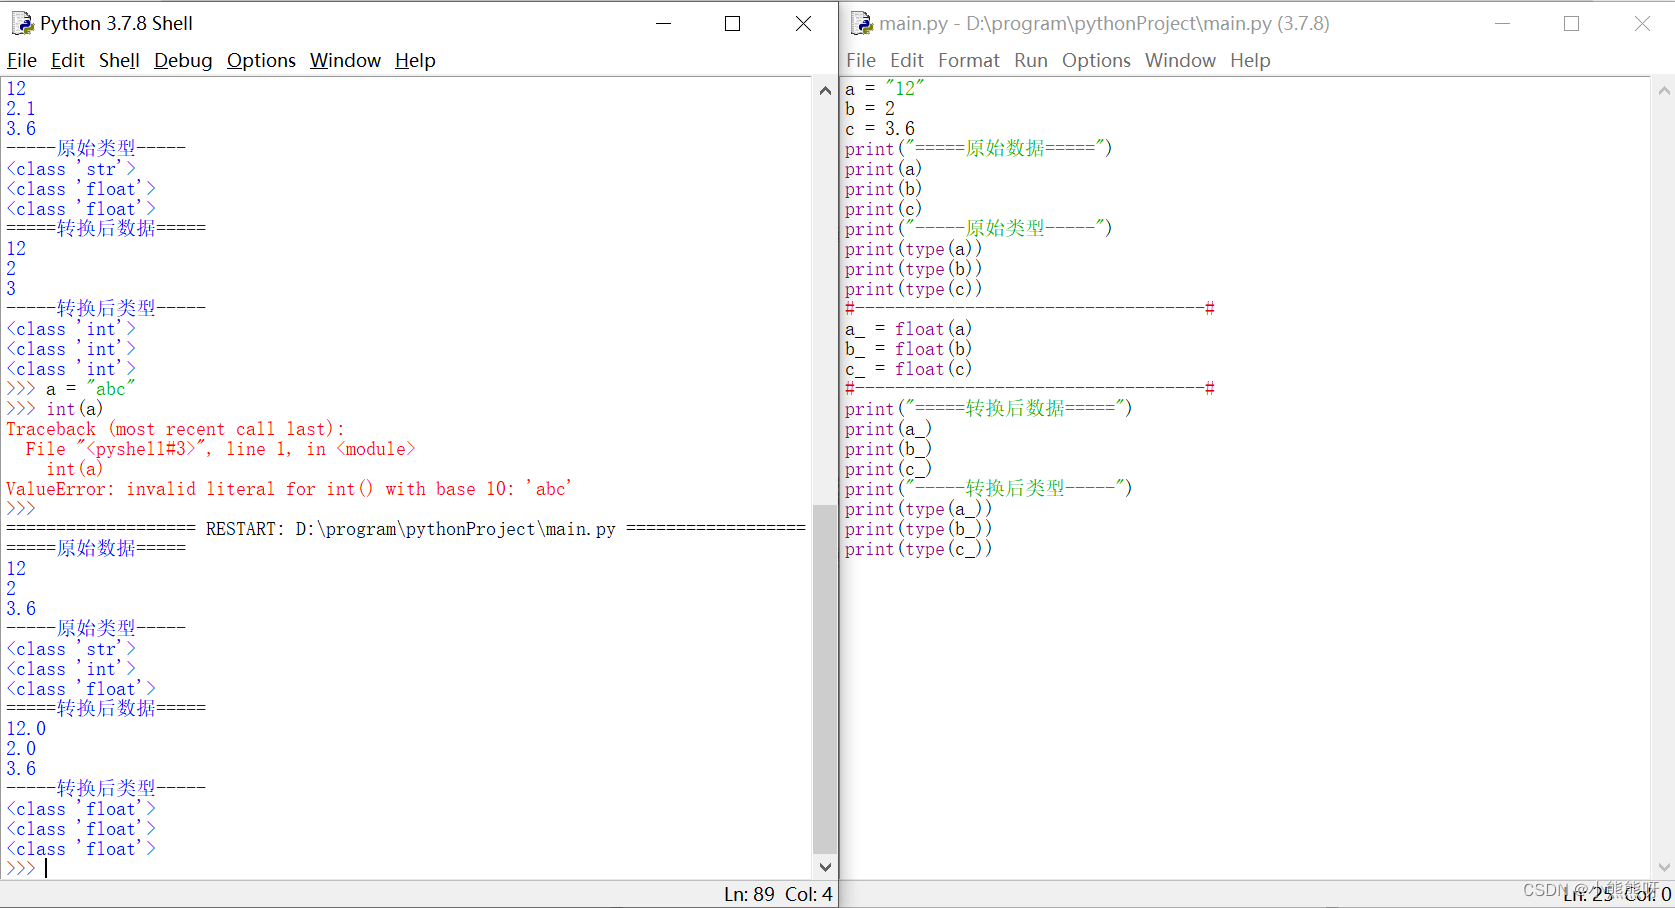Click the RESTART main.py line in Shell
The height and width of the screenshot is (908, 1675).
(x=406, y=529)
